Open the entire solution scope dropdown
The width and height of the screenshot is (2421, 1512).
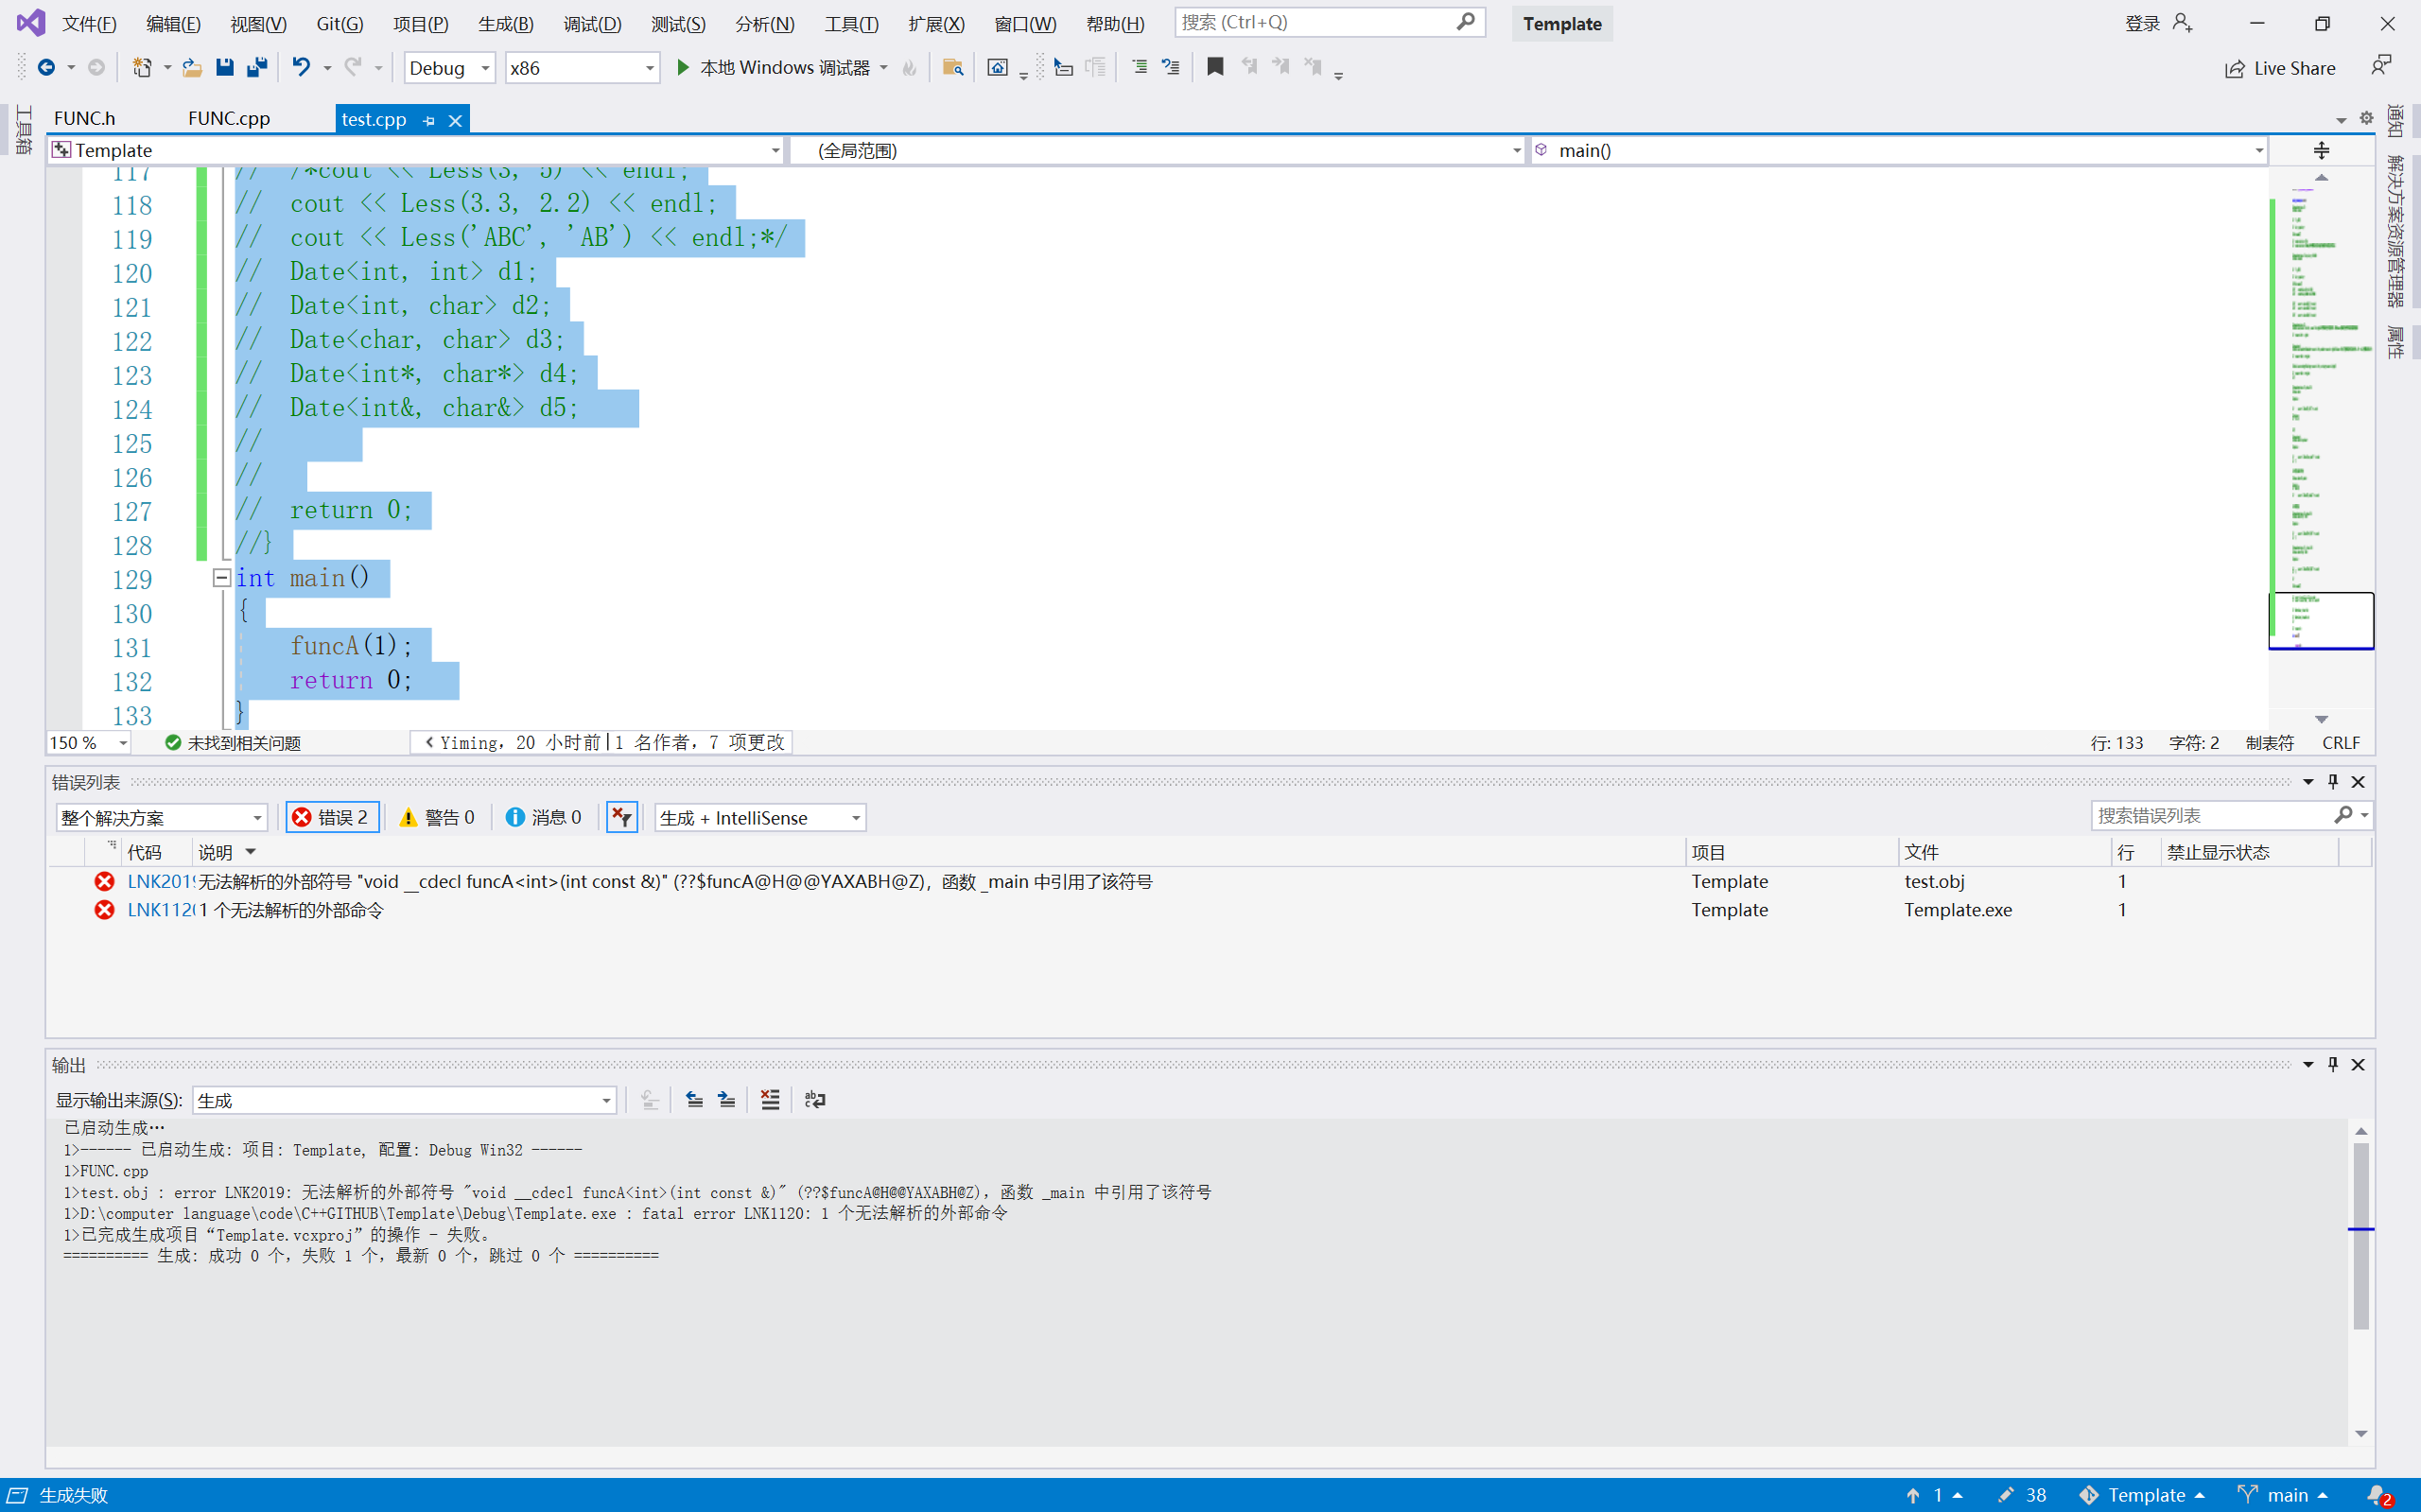161,817
